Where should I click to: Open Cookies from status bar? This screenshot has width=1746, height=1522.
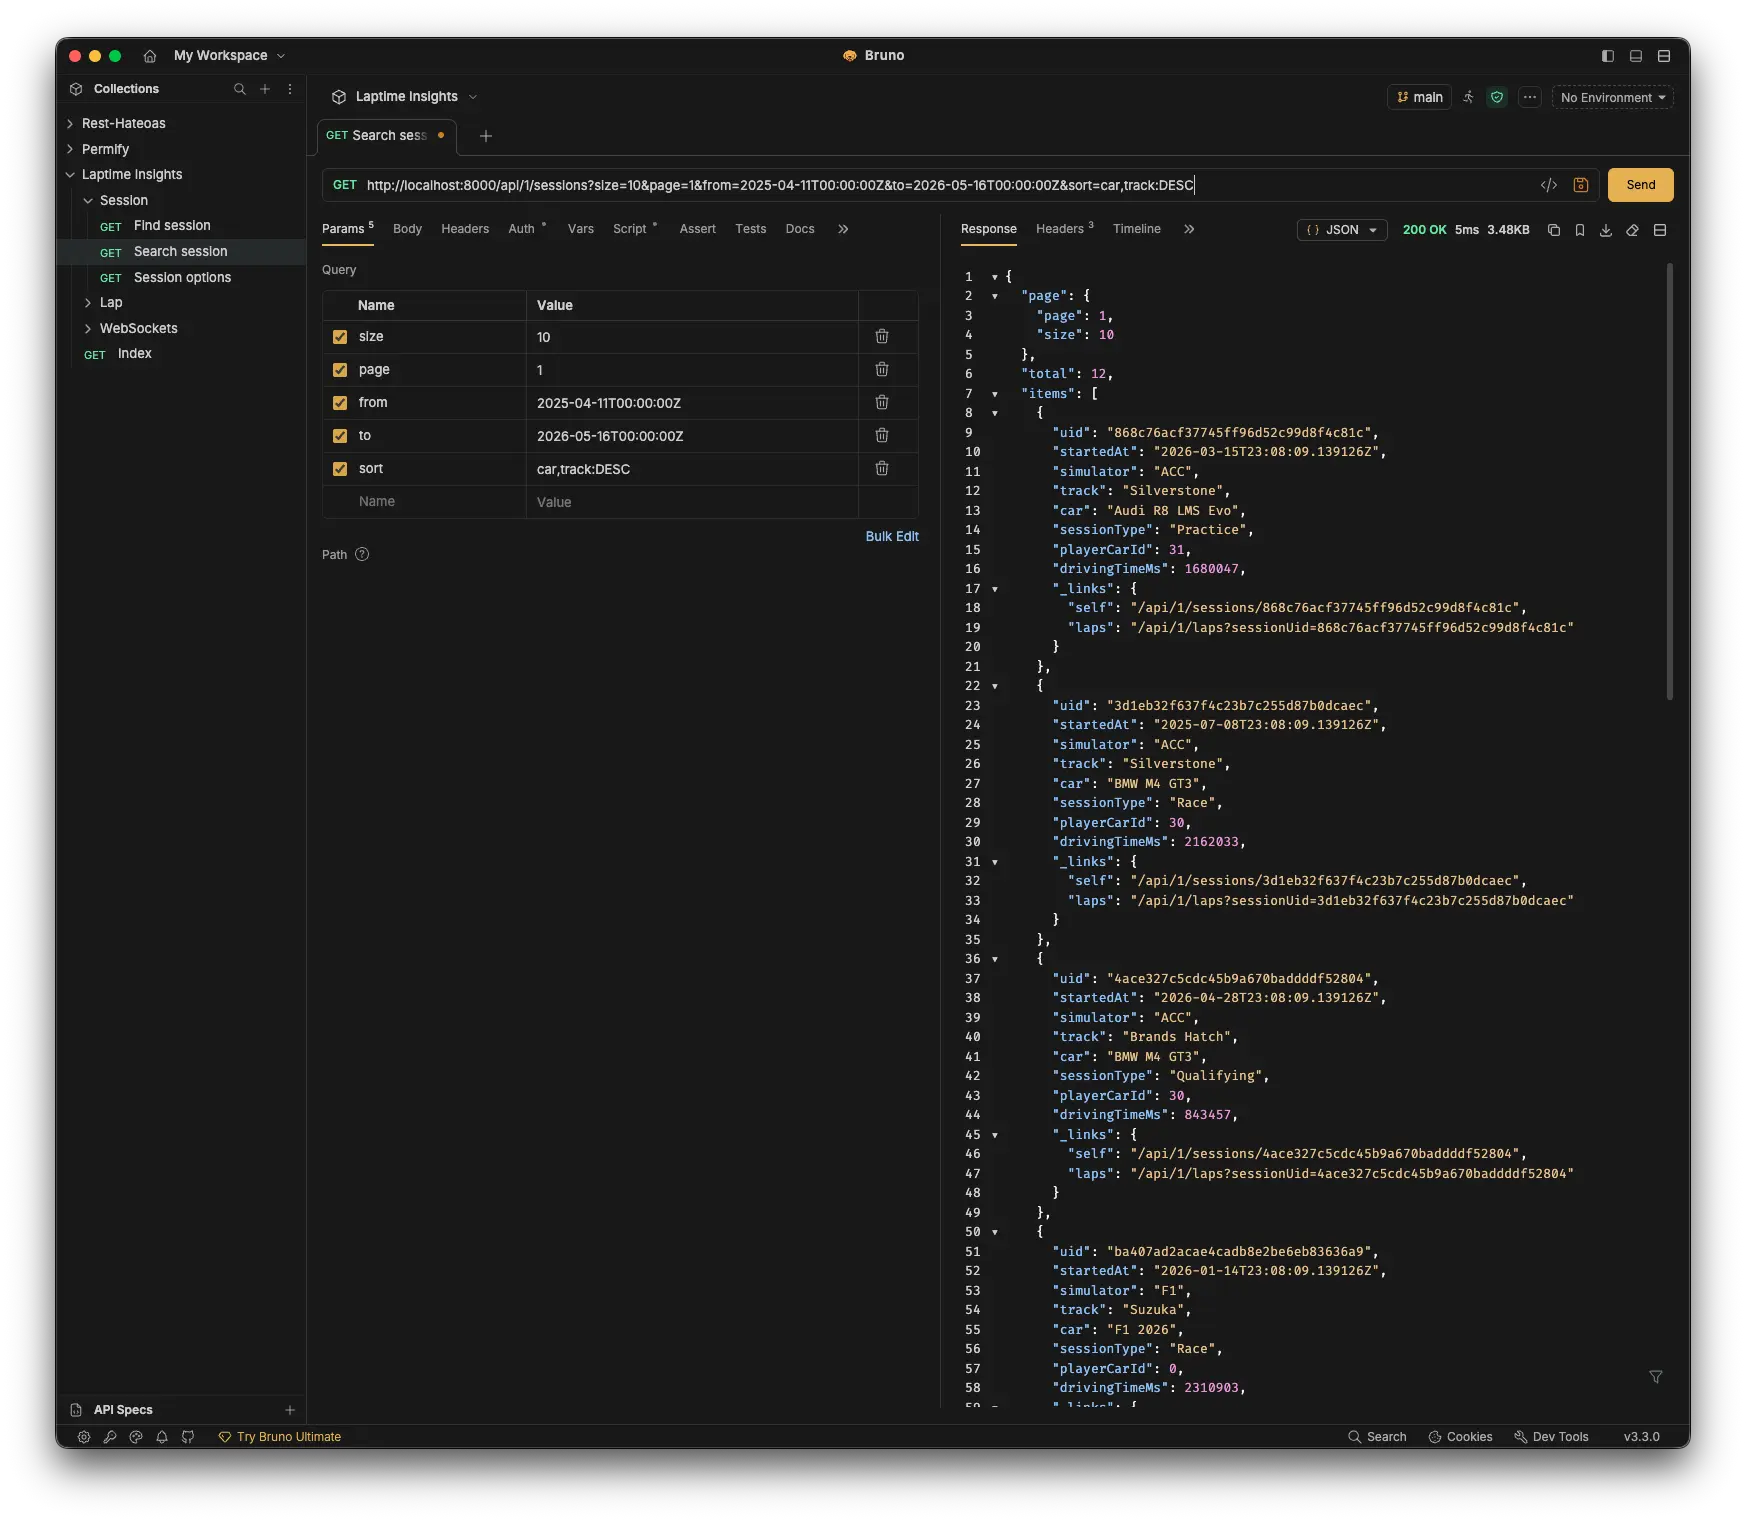[x=1460, y=1437]
